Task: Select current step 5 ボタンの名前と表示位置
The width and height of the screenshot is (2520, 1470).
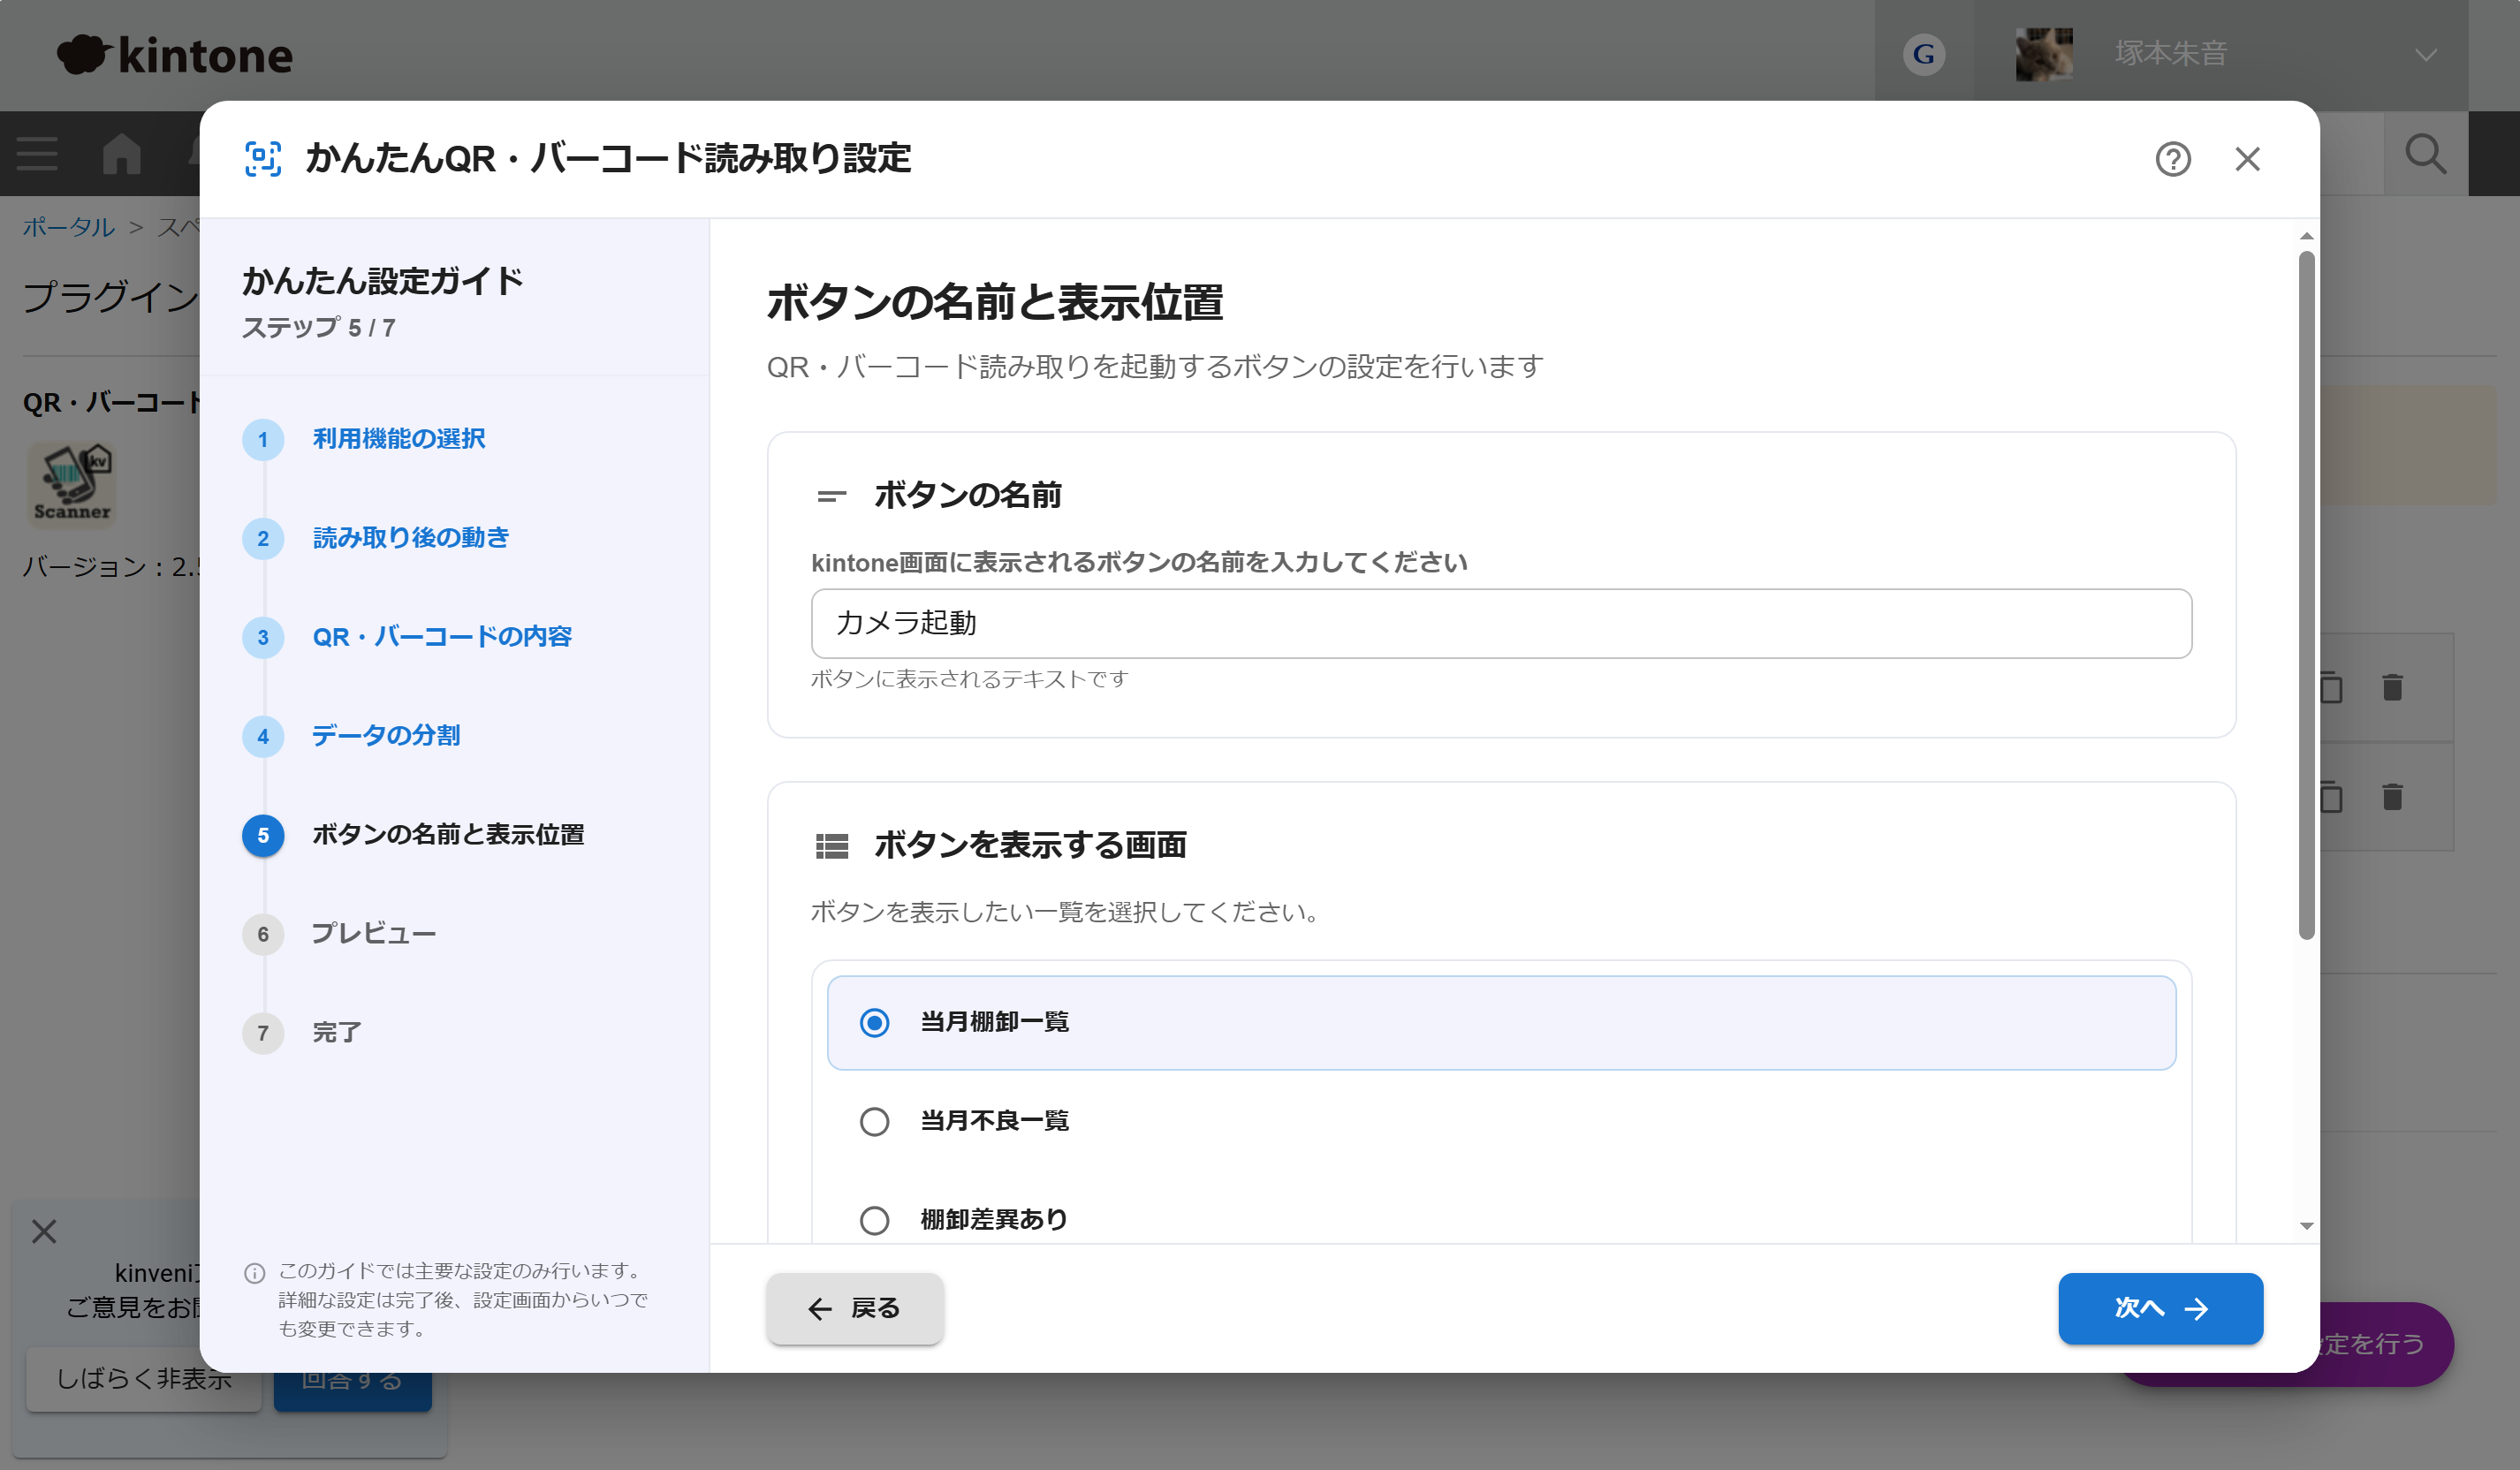Action: click(447, 834)
